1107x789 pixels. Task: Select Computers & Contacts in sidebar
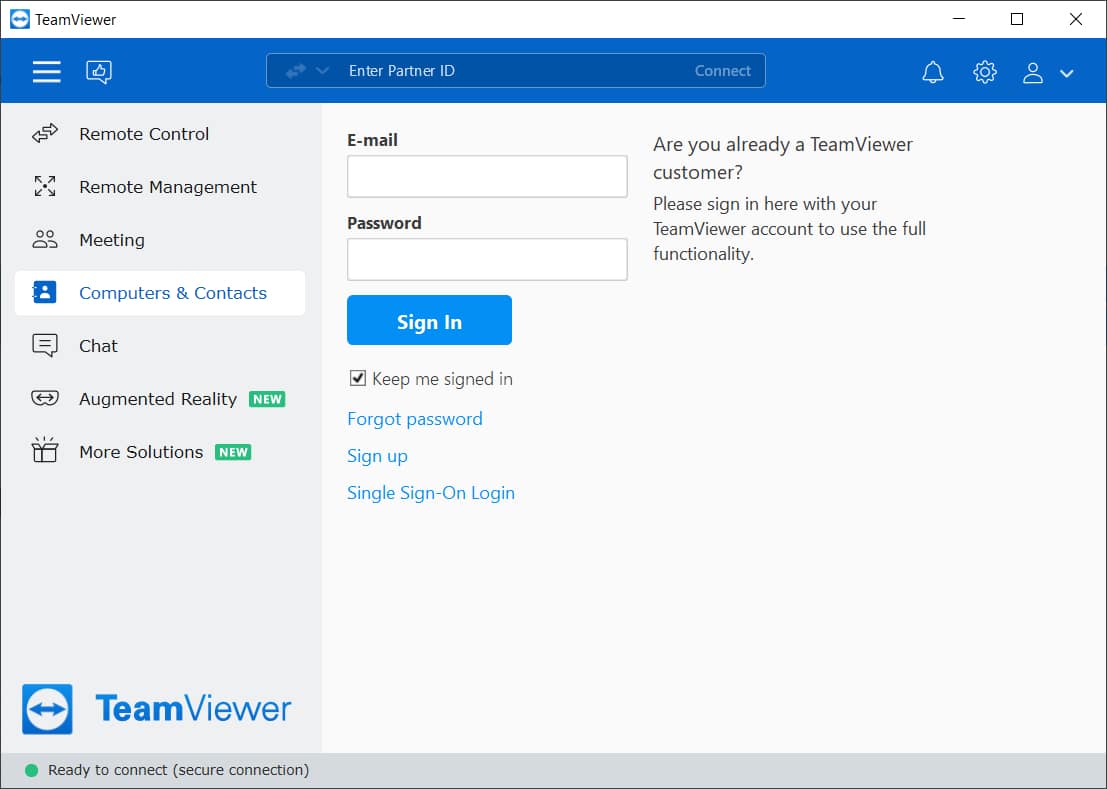pyautogui.click(x=160, y=293)
